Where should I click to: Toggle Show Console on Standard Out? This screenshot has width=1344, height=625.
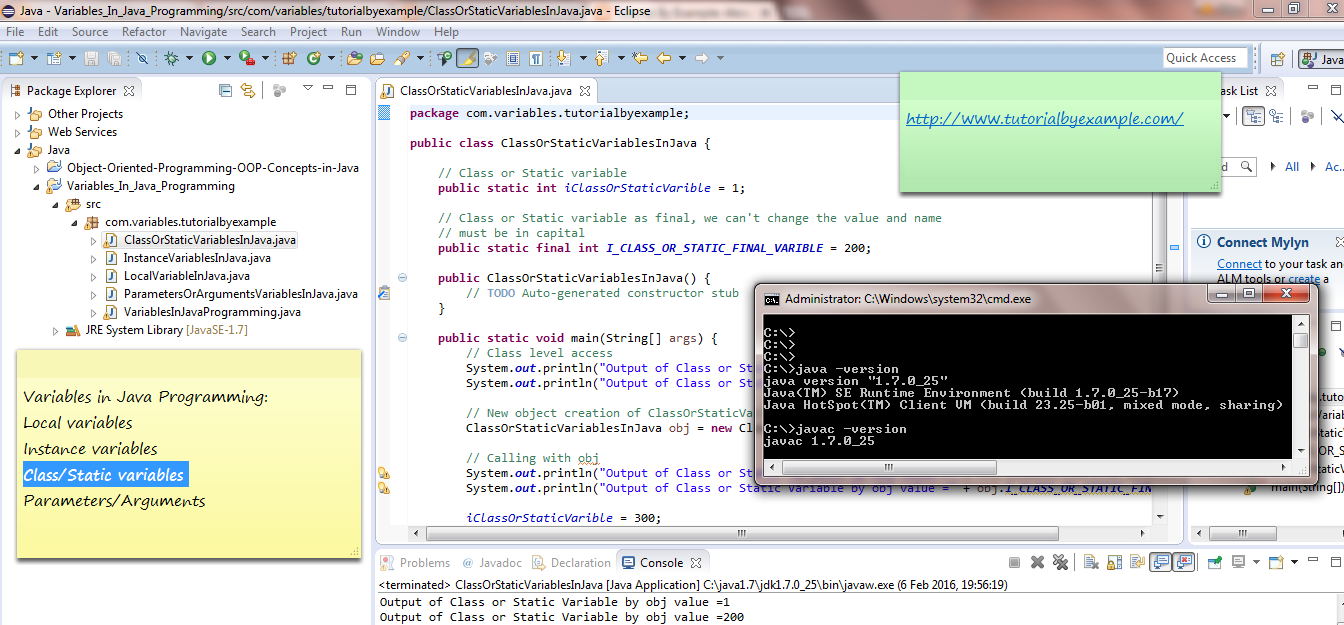click(1161, 562)
